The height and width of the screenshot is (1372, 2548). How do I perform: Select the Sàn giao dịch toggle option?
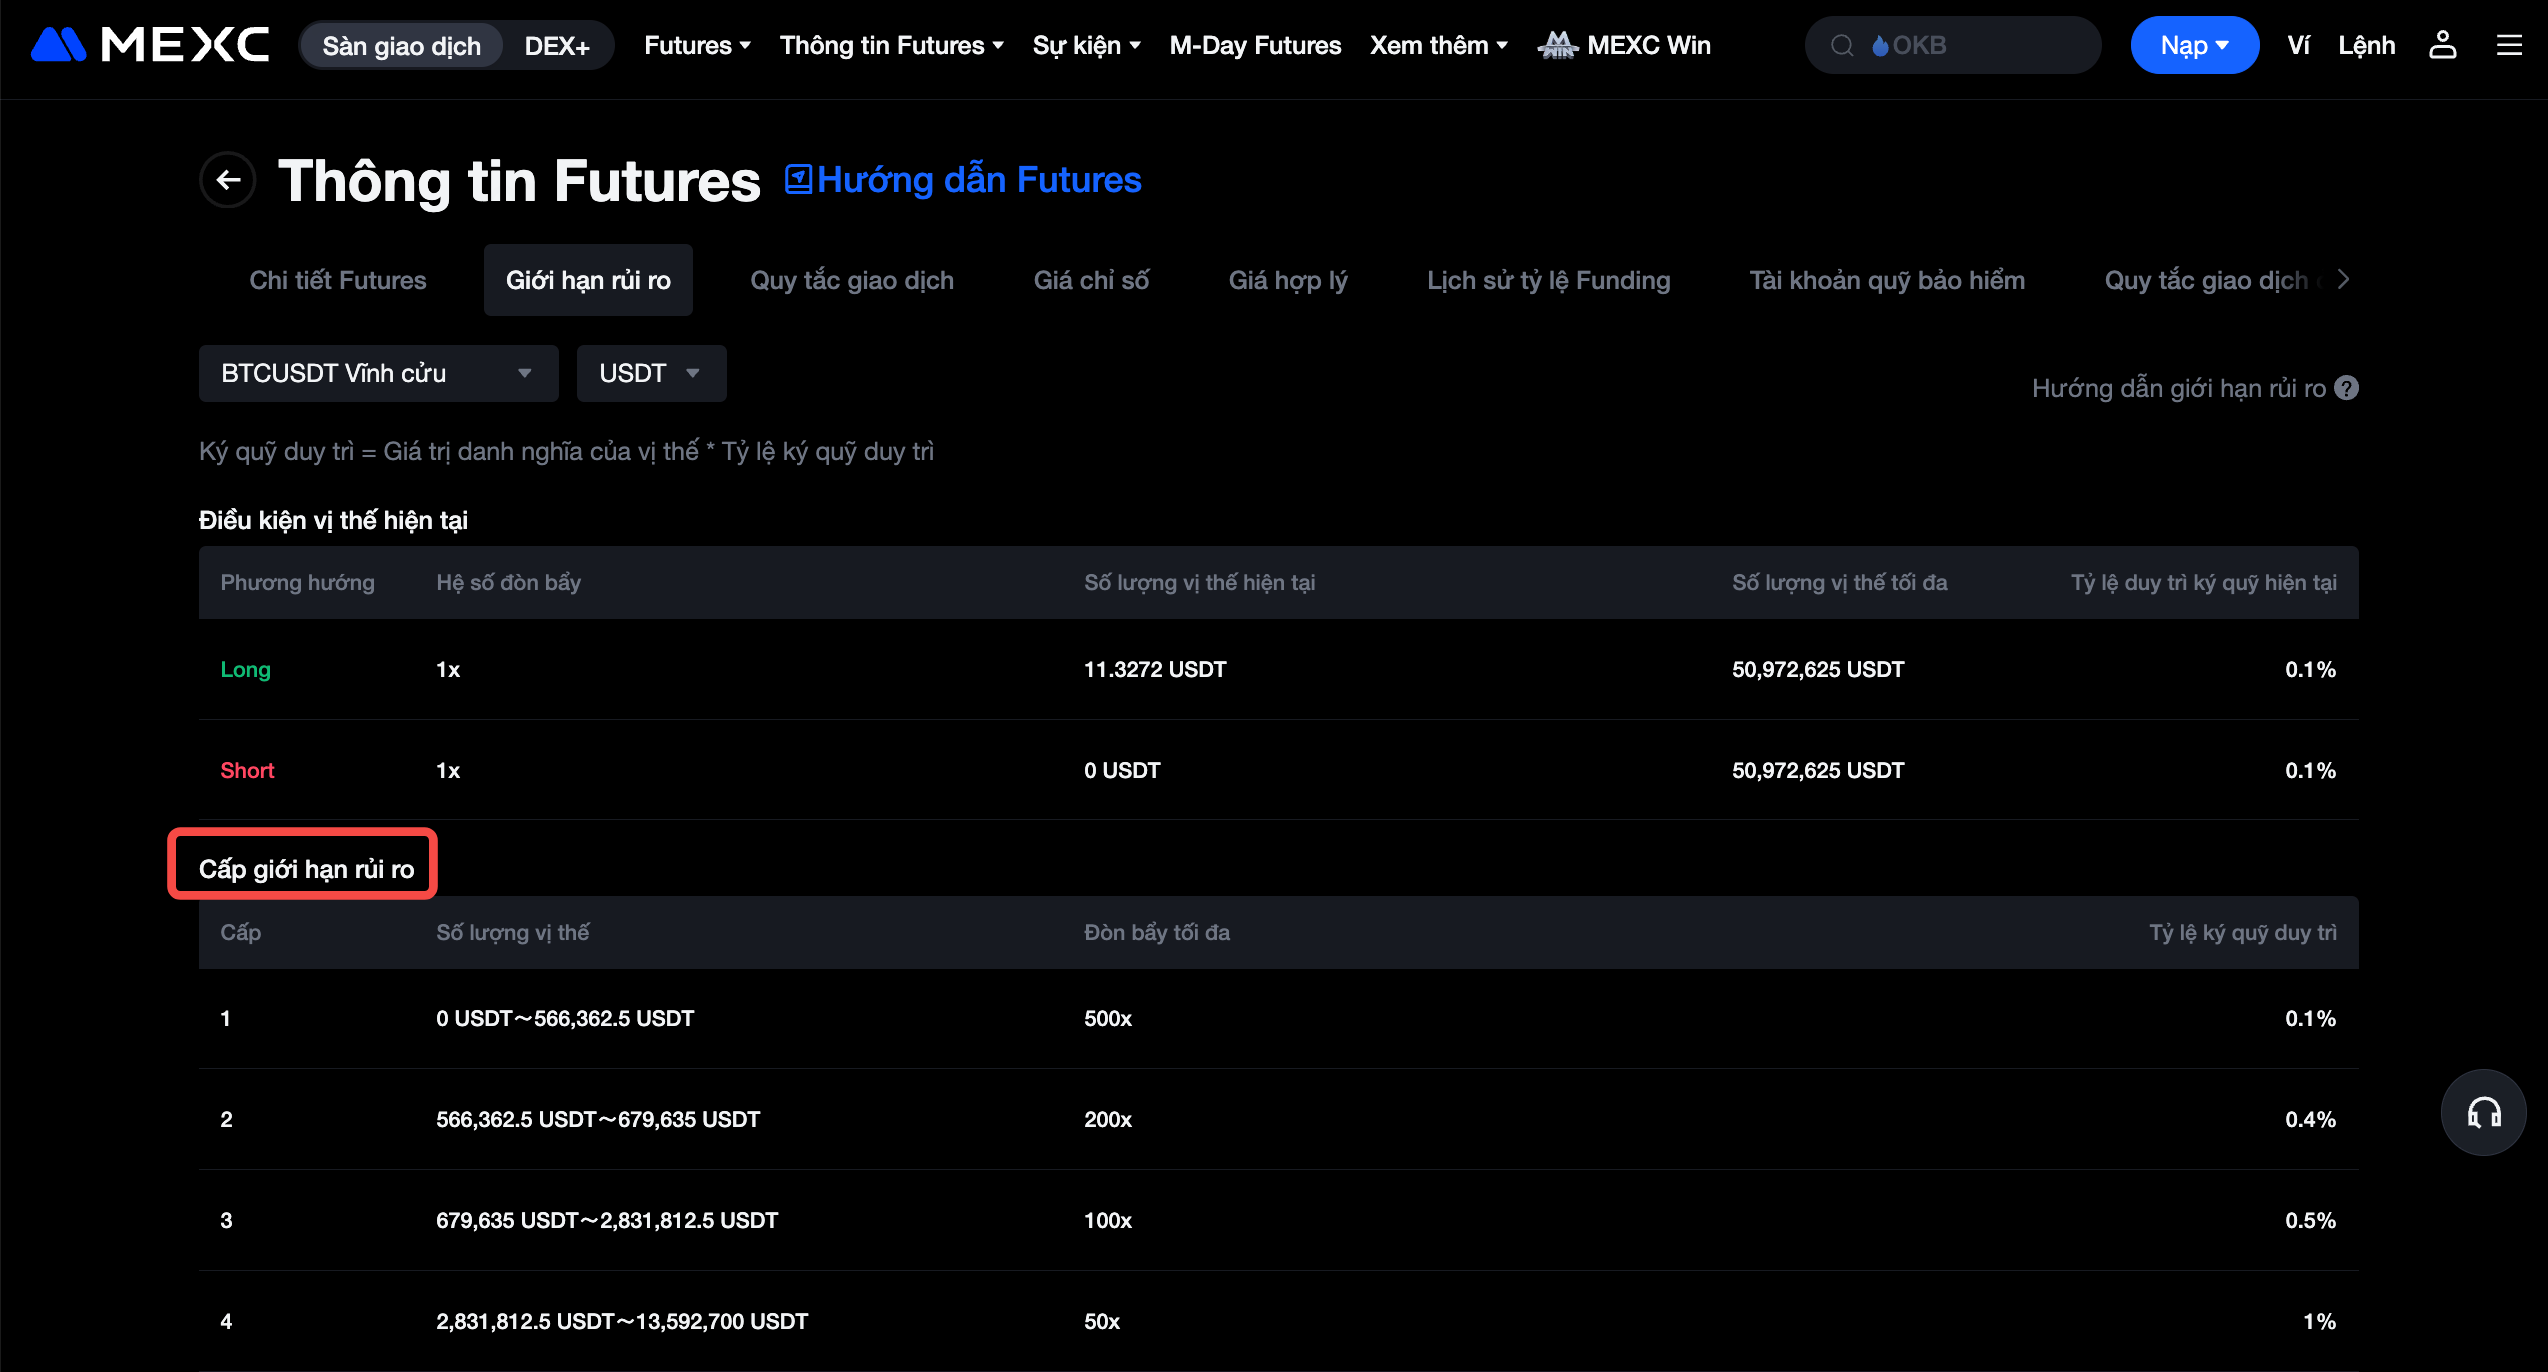(x=401, y=45)
